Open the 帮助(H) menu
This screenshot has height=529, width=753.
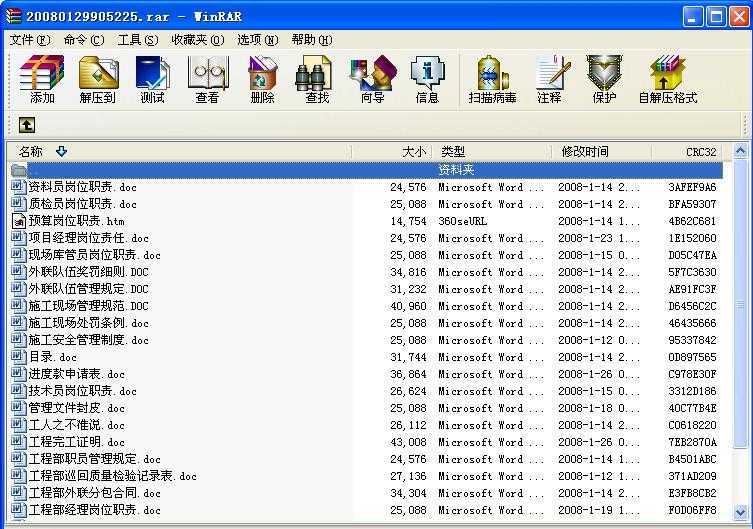(312, 40)
